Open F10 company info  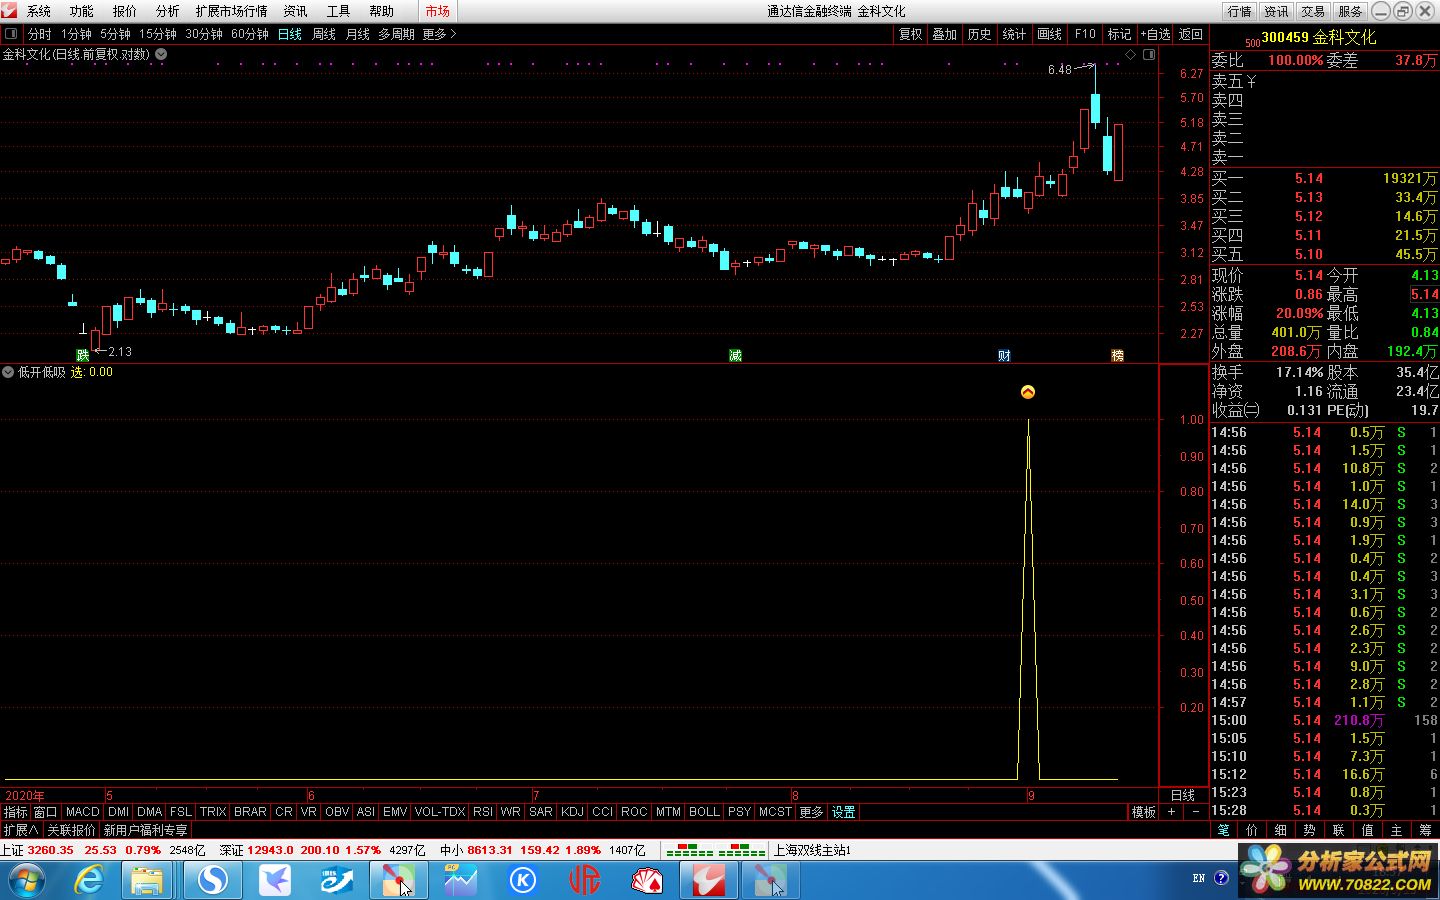pyautogui.click(x=1085, y=34)
